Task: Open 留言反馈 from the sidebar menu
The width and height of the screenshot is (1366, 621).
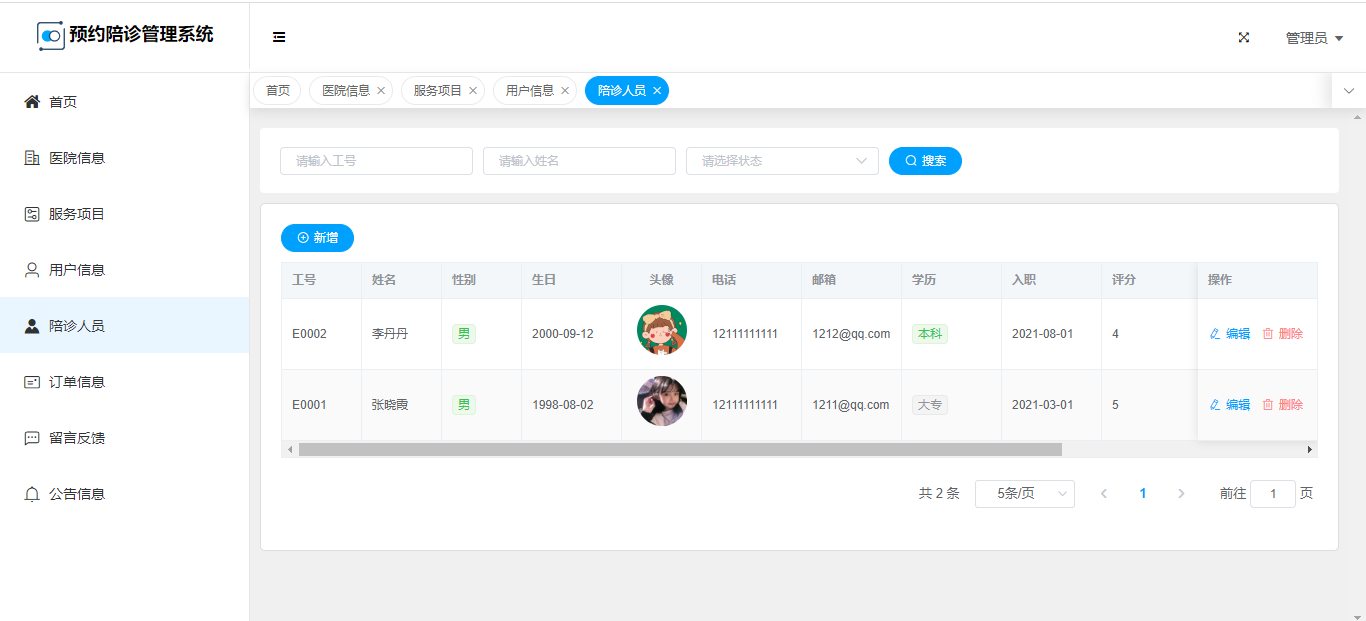Action: click(77, 438)
